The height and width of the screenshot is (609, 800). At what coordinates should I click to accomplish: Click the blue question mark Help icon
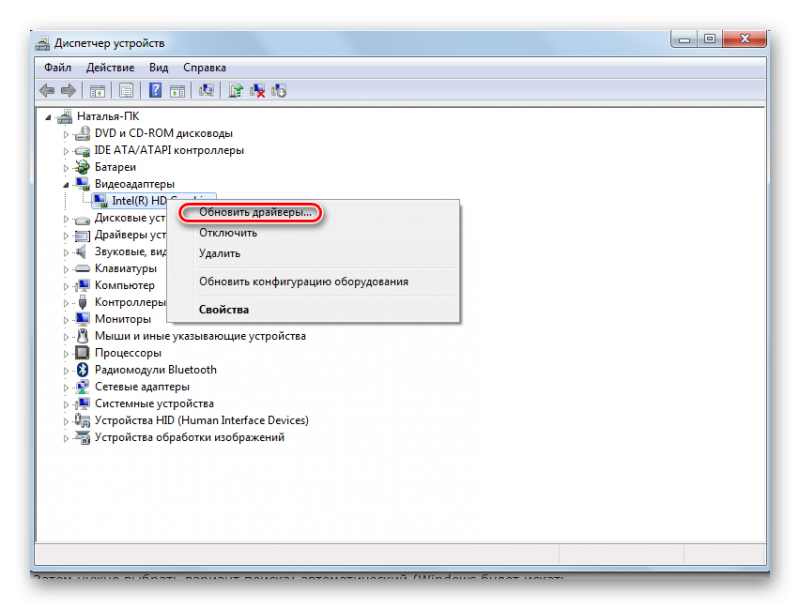pyautogui.click(x=155, y=90)
